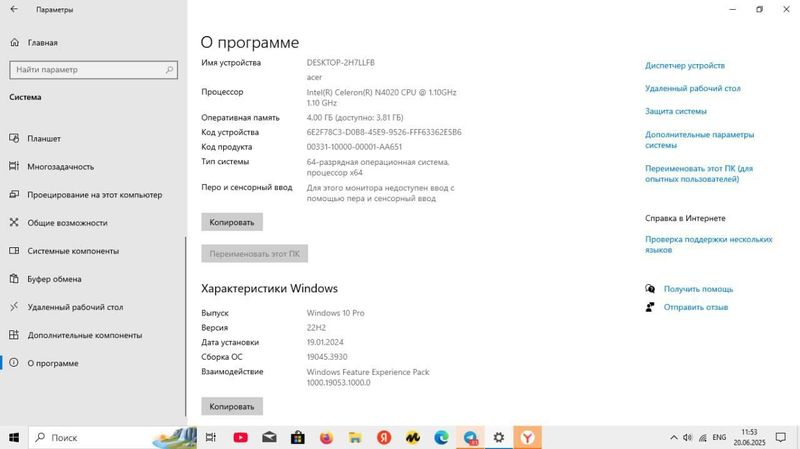This screenshot has width=800, height=449.
Task: Go back with the Settings back arrow
Action: tap(14, 9)
